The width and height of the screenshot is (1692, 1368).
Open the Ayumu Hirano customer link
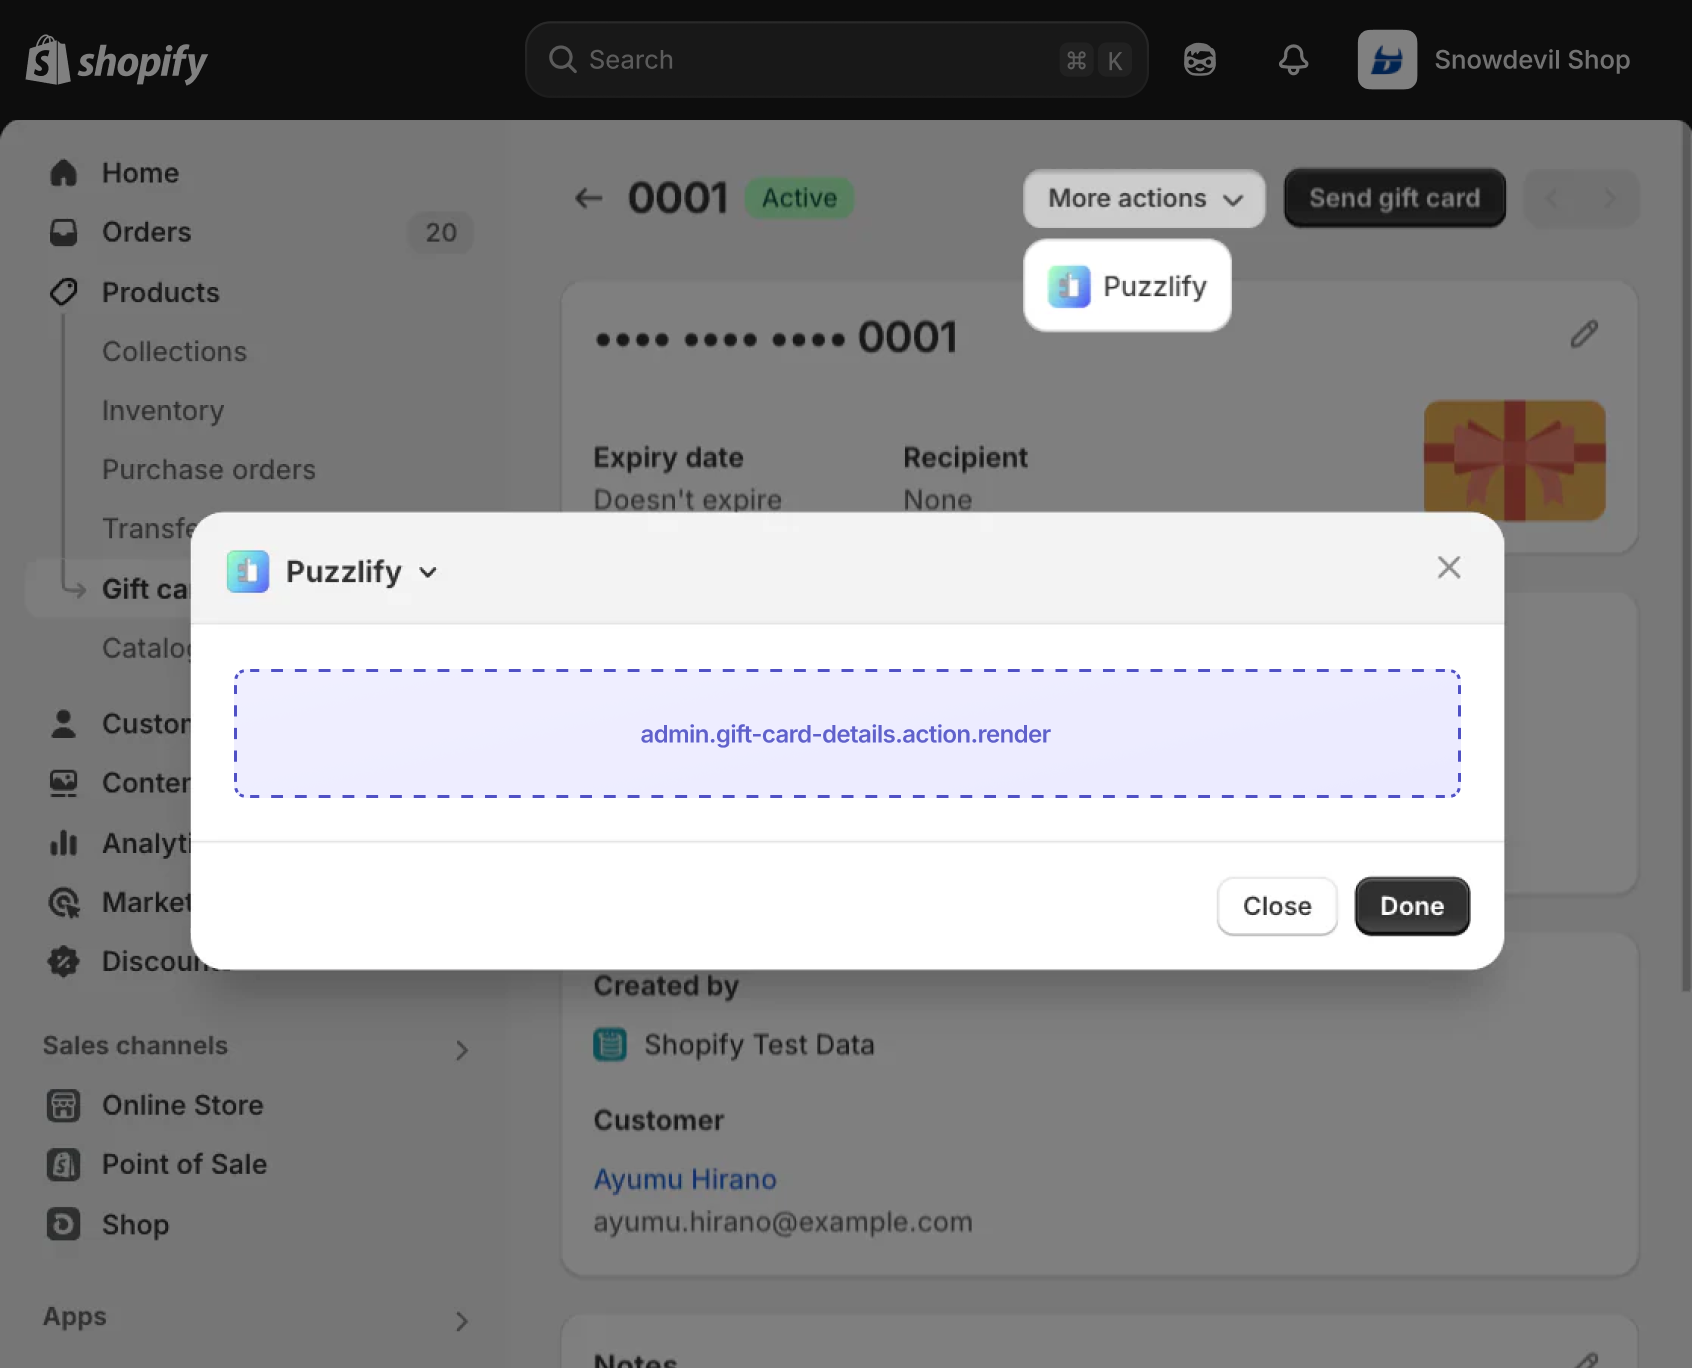coord(685,1180)
